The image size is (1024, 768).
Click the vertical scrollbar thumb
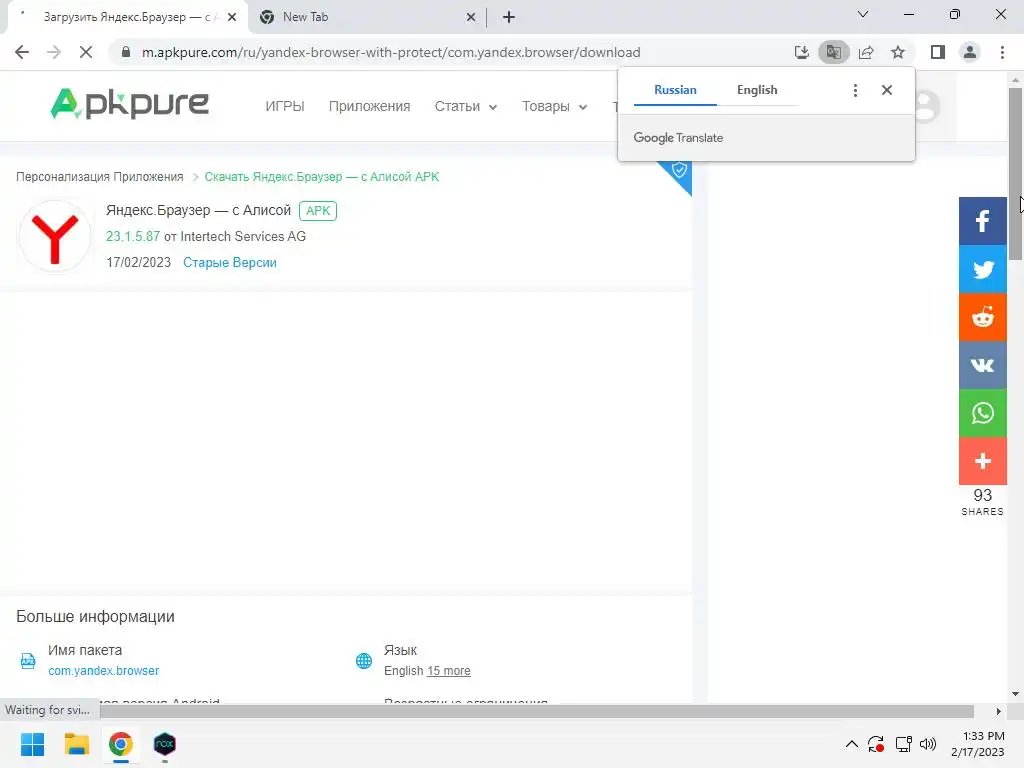(1015, 173)
